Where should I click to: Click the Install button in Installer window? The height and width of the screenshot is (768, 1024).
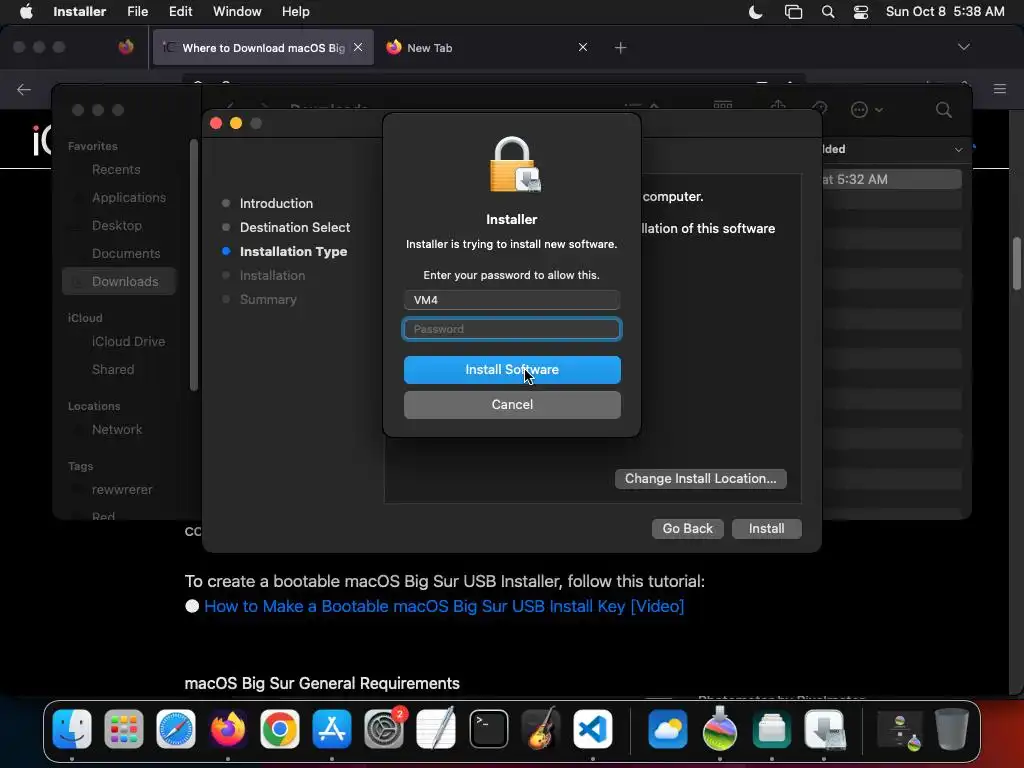(767, 528)
